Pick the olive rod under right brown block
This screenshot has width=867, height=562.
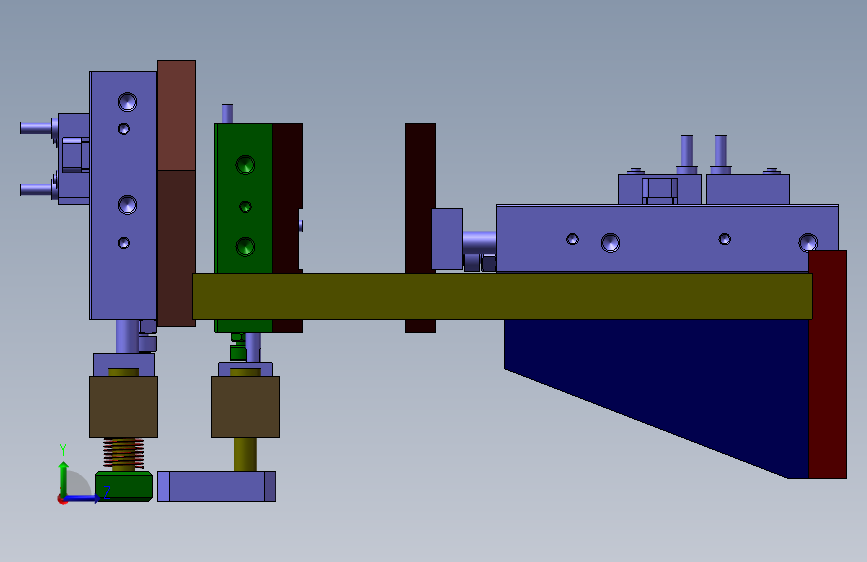tap(245, 454)
